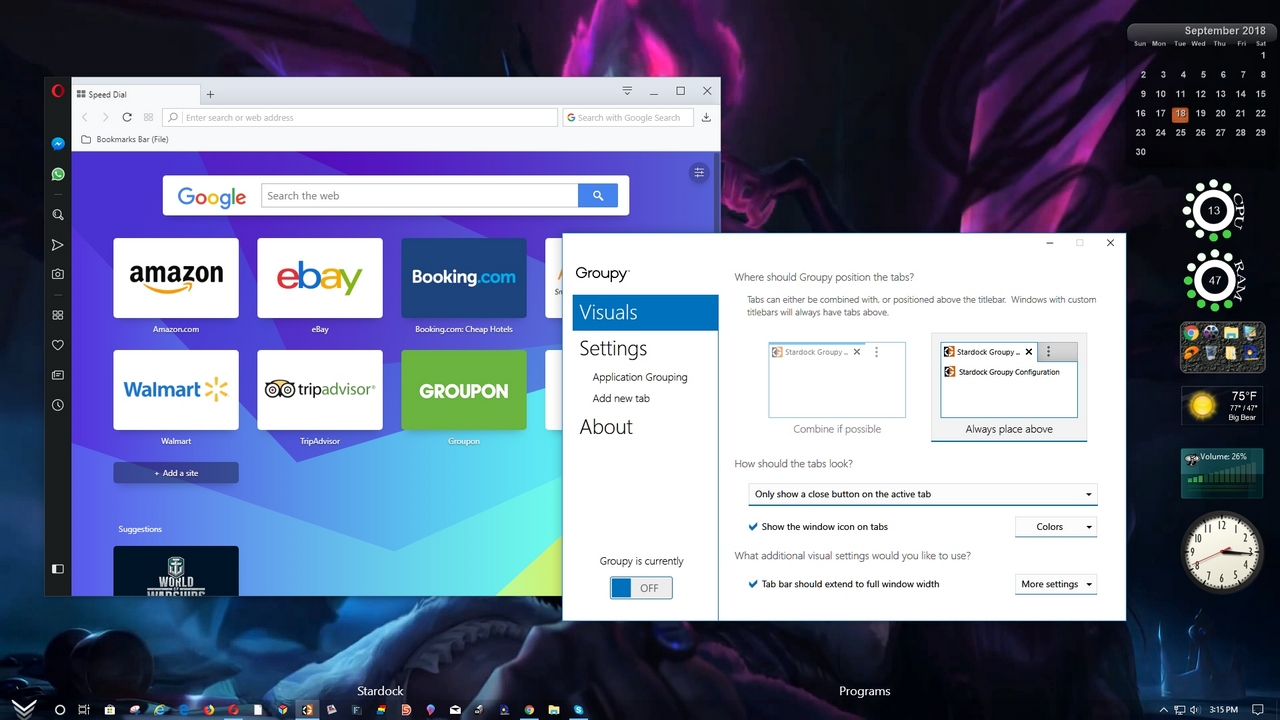Click the Opera address bar field
The width and height of the screenshot is (1280, 720).
(360, 117)
